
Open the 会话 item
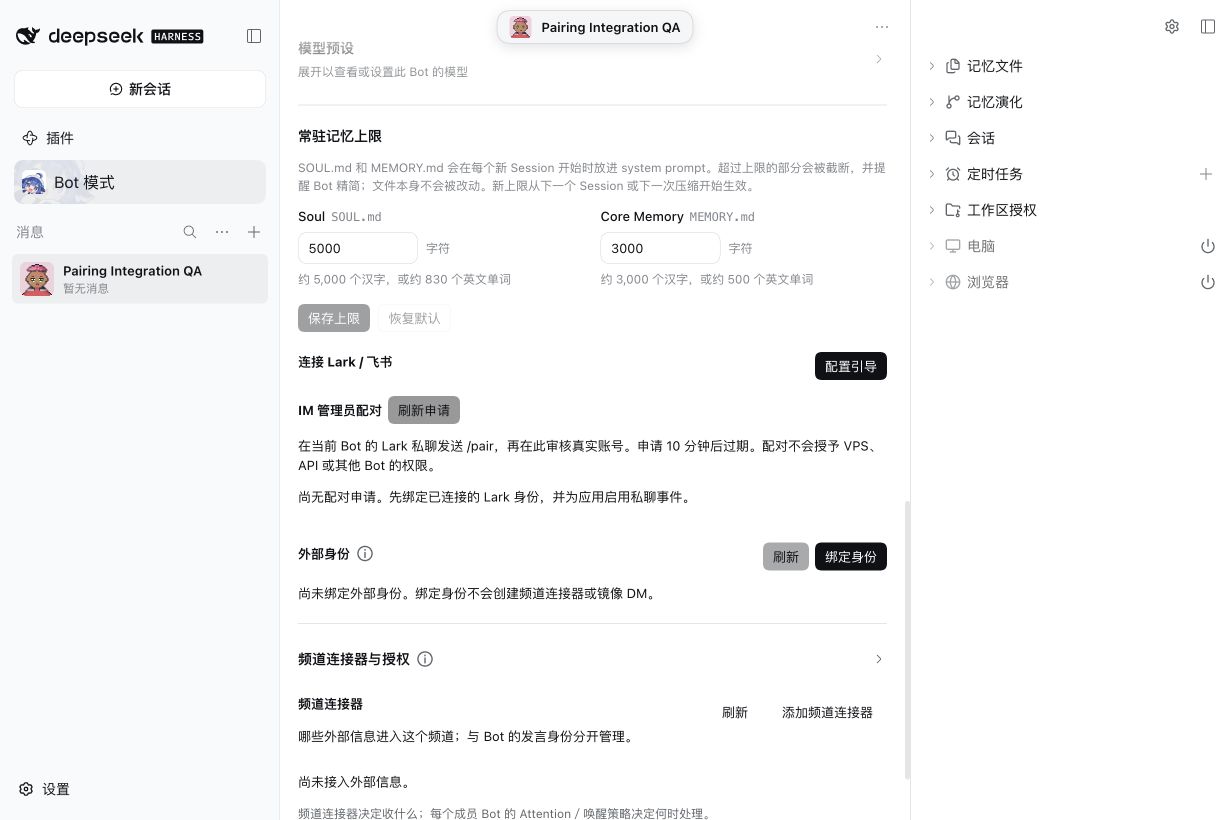coord(971,138)
